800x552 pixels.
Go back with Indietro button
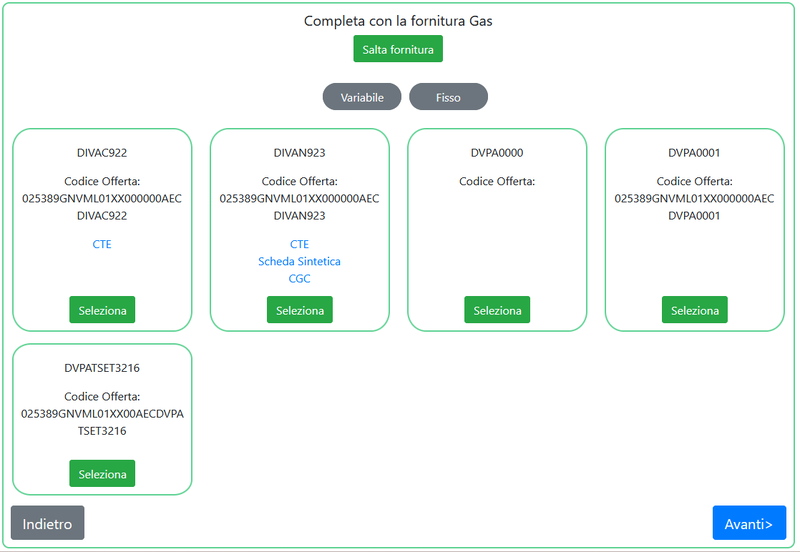tap(47, 522)
